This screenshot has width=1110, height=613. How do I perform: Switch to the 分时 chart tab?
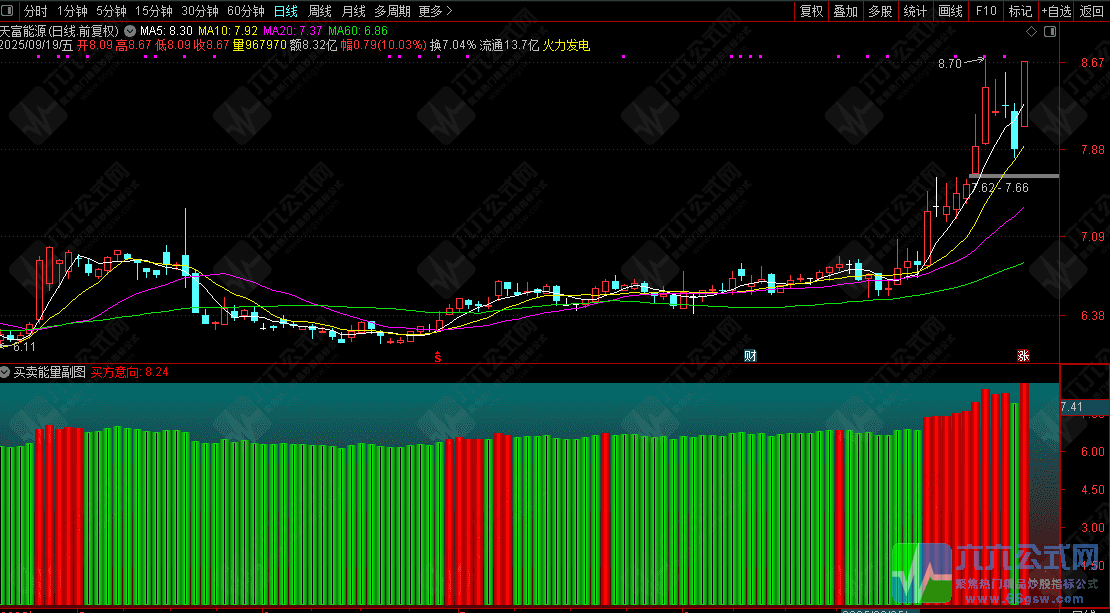[x=35, y=11]
